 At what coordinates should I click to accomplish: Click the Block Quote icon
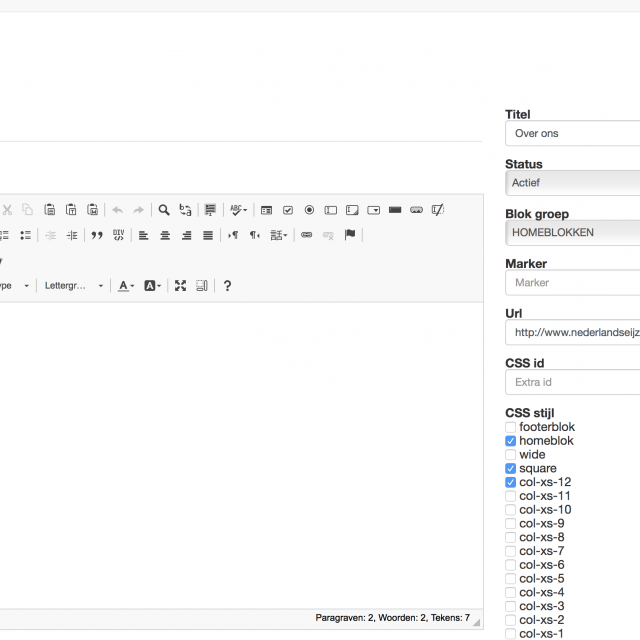pos(97,235)
